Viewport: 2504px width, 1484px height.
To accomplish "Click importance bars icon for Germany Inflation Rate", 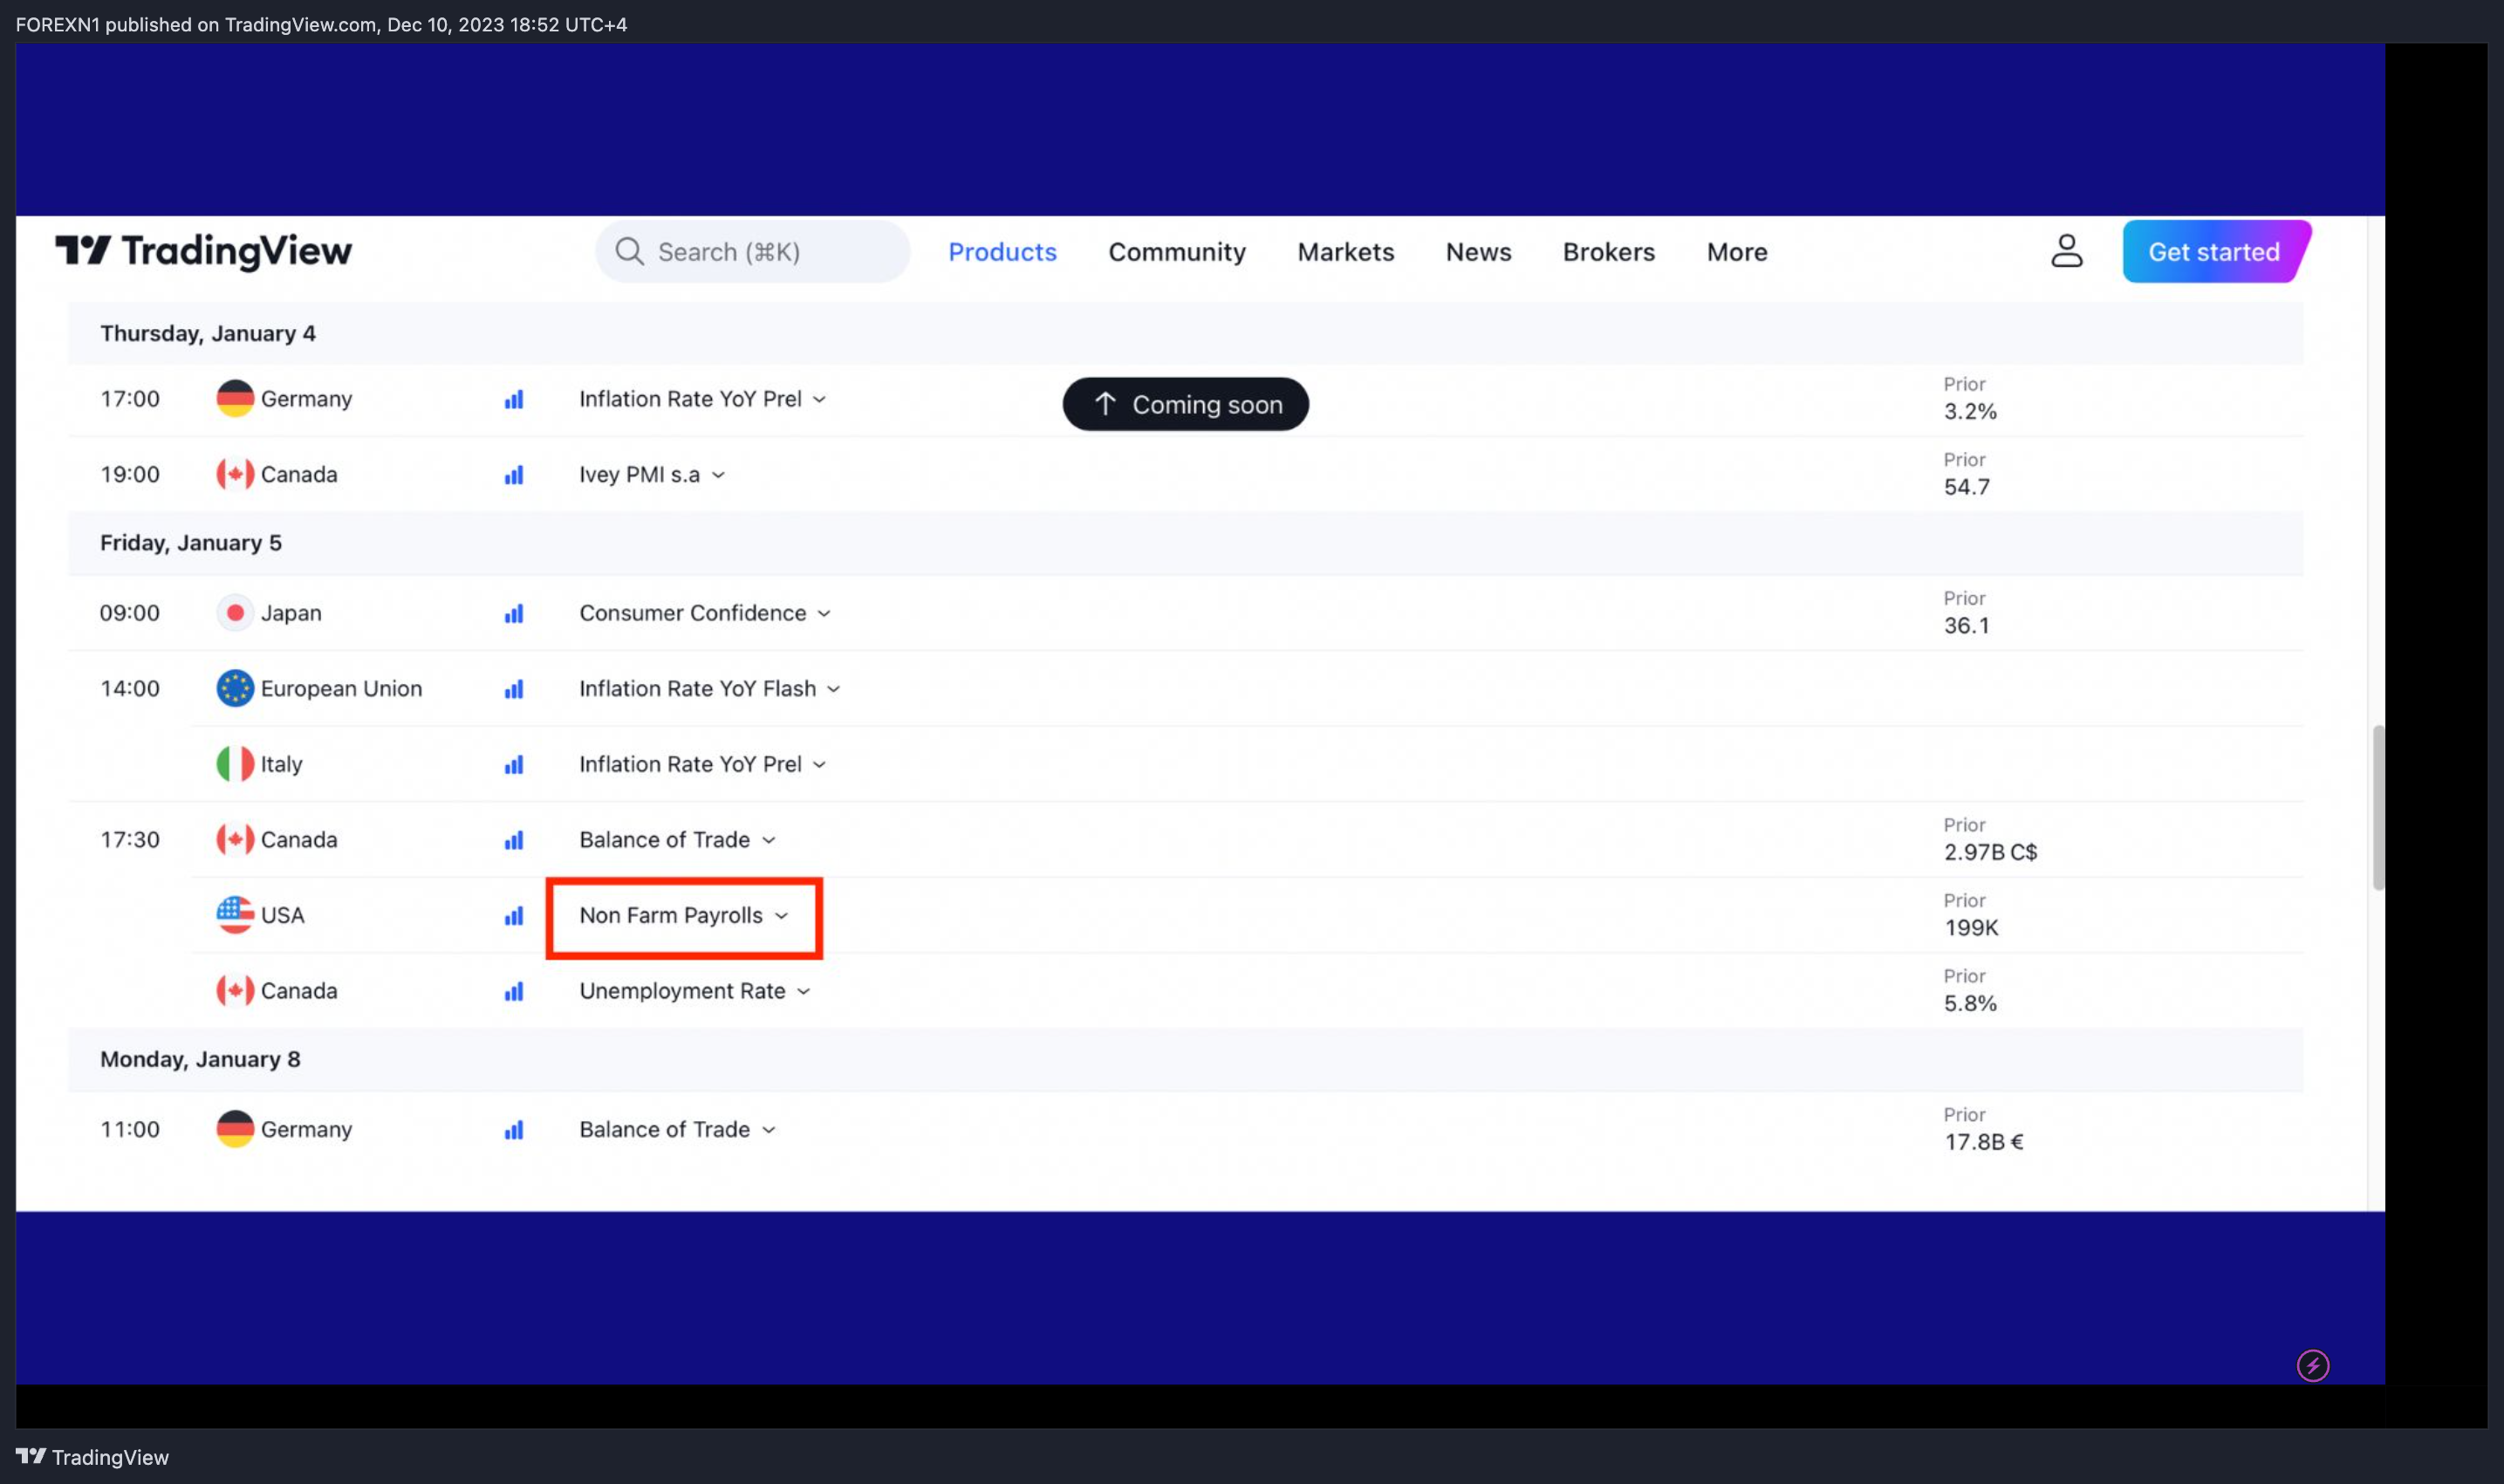I will [514, 400].
